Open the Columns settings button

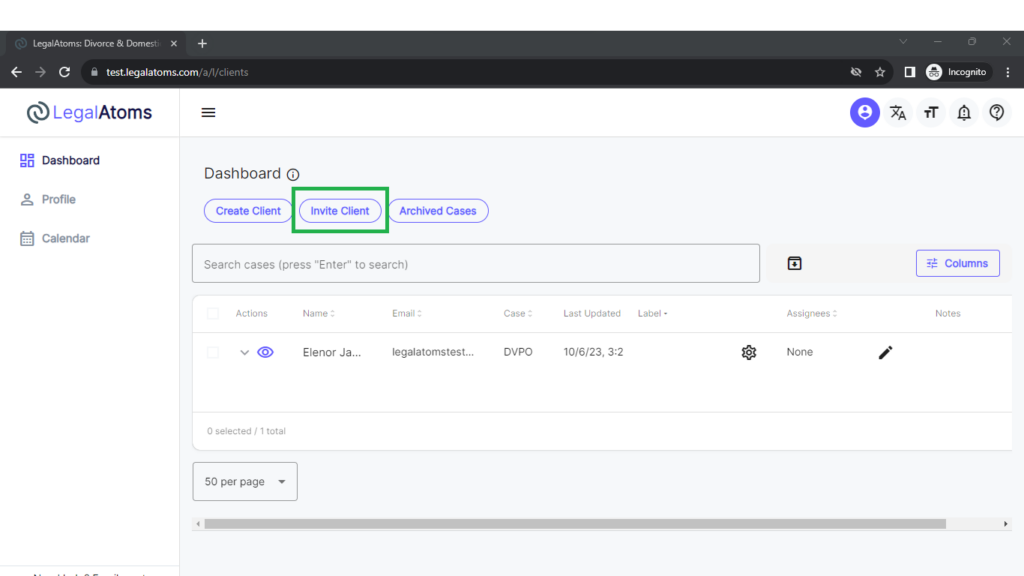(957, 263)
